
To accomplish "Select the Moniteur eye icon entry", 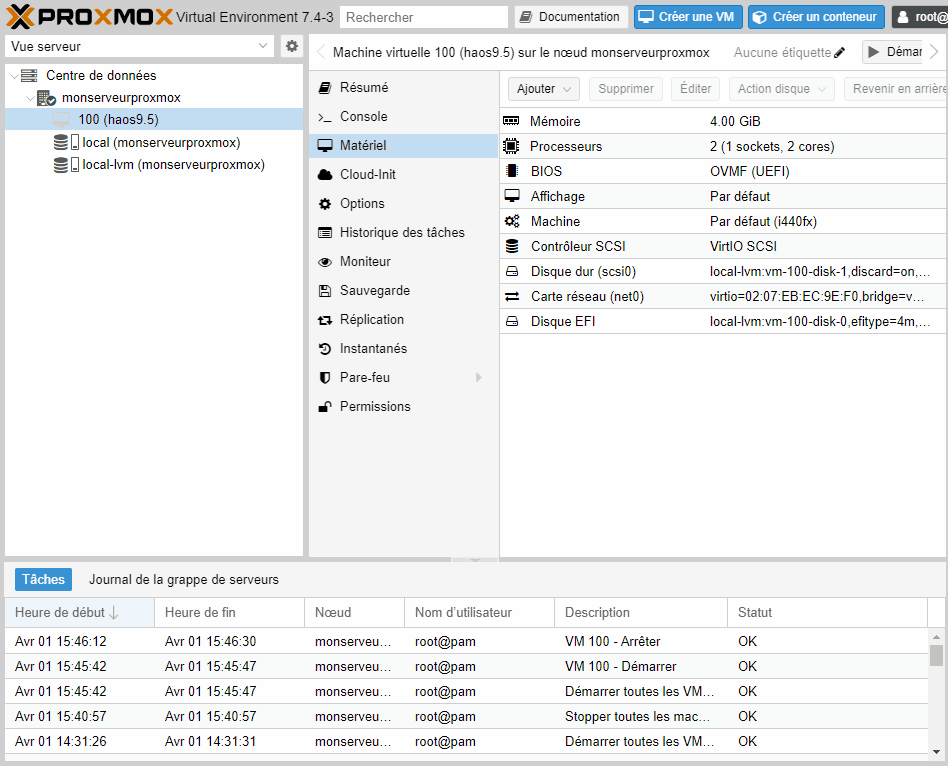I will click(x=325, y=262).
